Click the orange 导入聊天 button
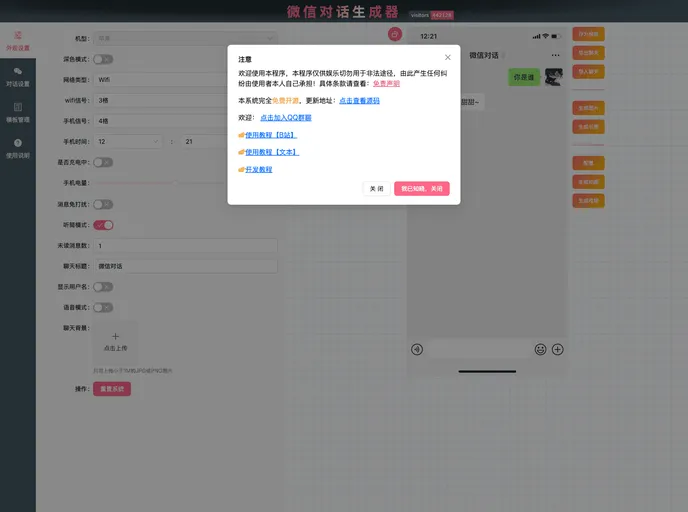Viewport: 688px width, 512px height. point(588,72)
